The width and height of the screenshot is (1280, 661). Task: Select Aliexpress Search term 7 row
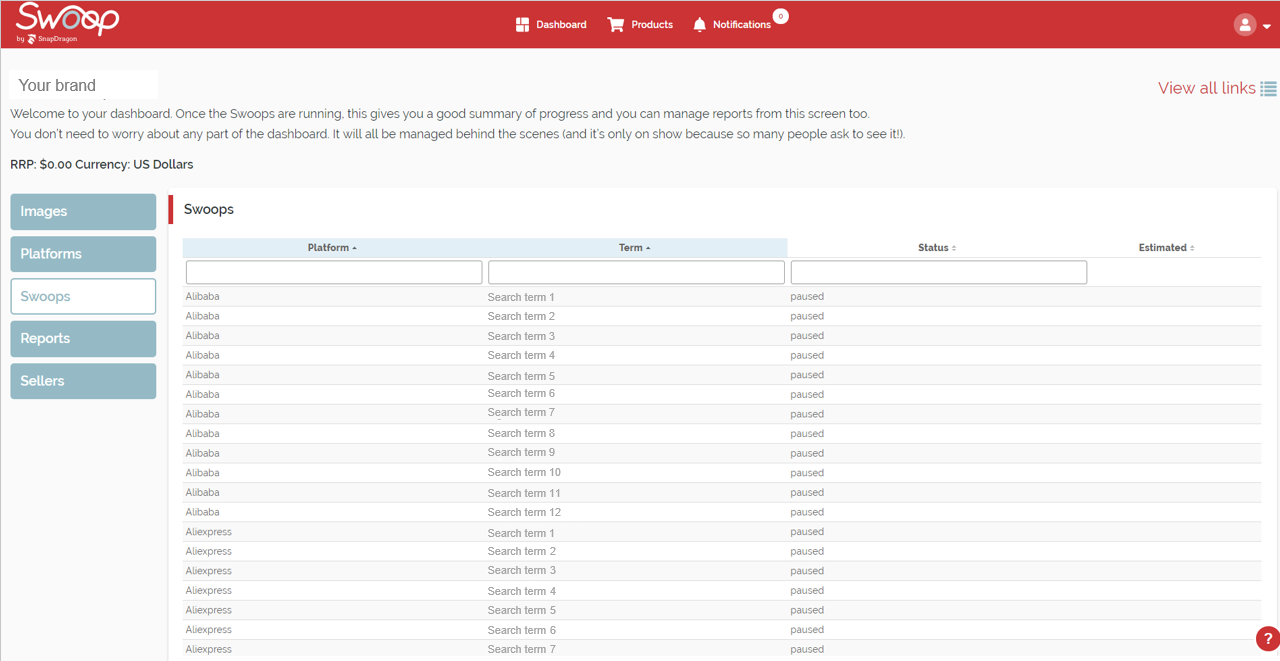coord(721,649)
